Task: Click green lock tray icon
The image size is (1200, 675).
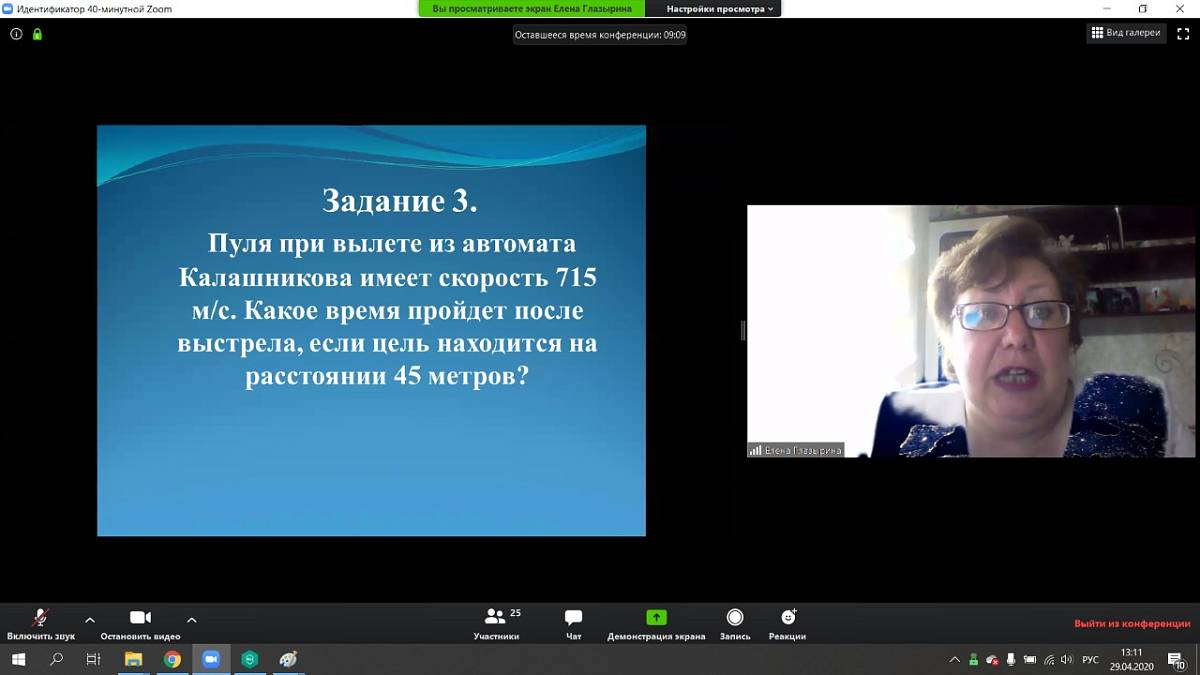Action: point(974,660)
